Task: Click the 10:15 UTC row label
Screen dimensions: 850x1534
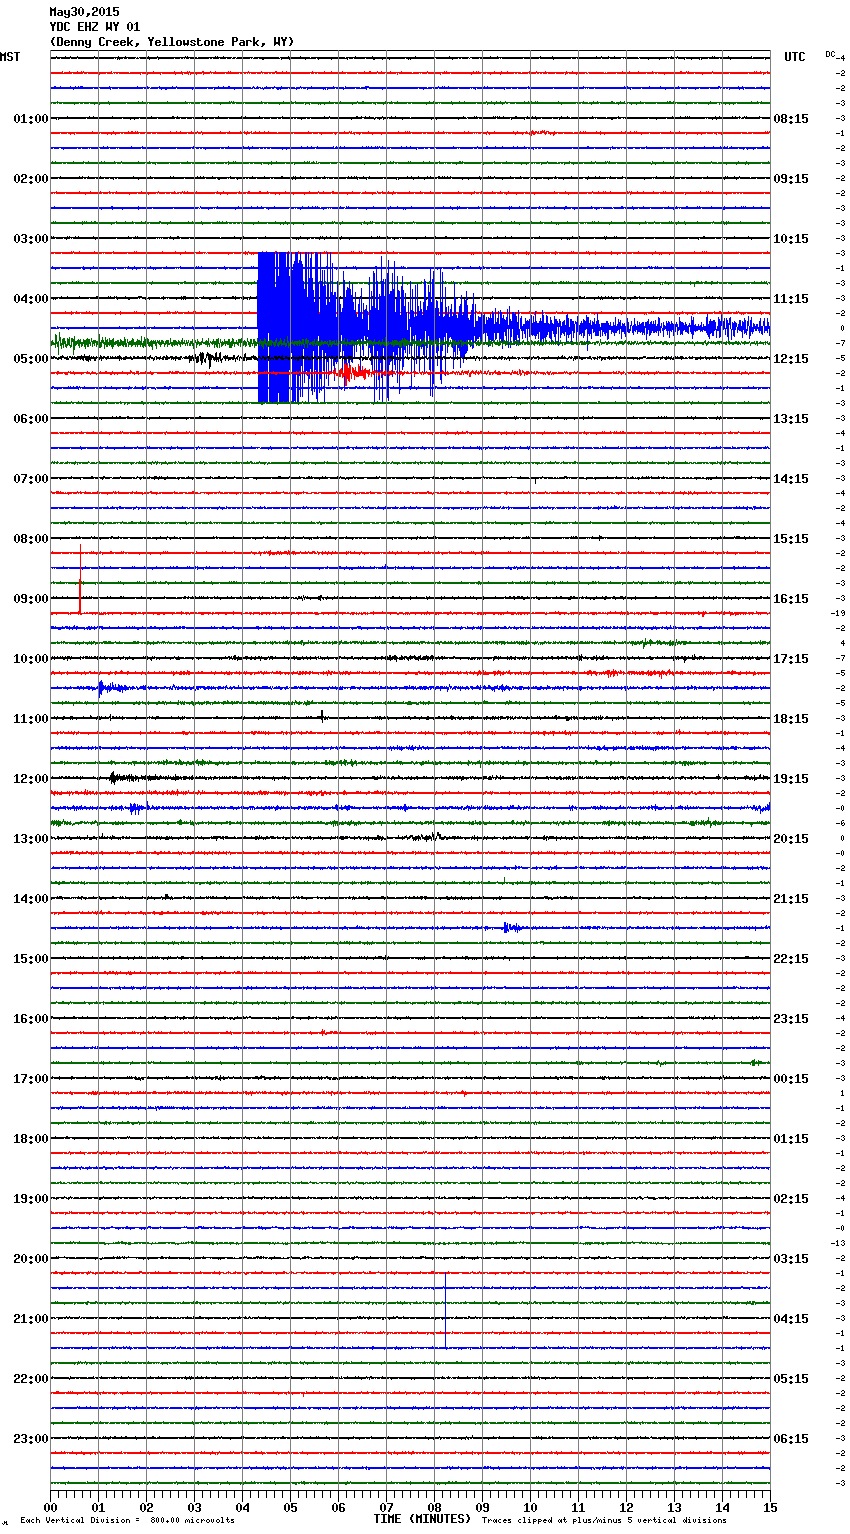Action: click(x=791, y=239)
